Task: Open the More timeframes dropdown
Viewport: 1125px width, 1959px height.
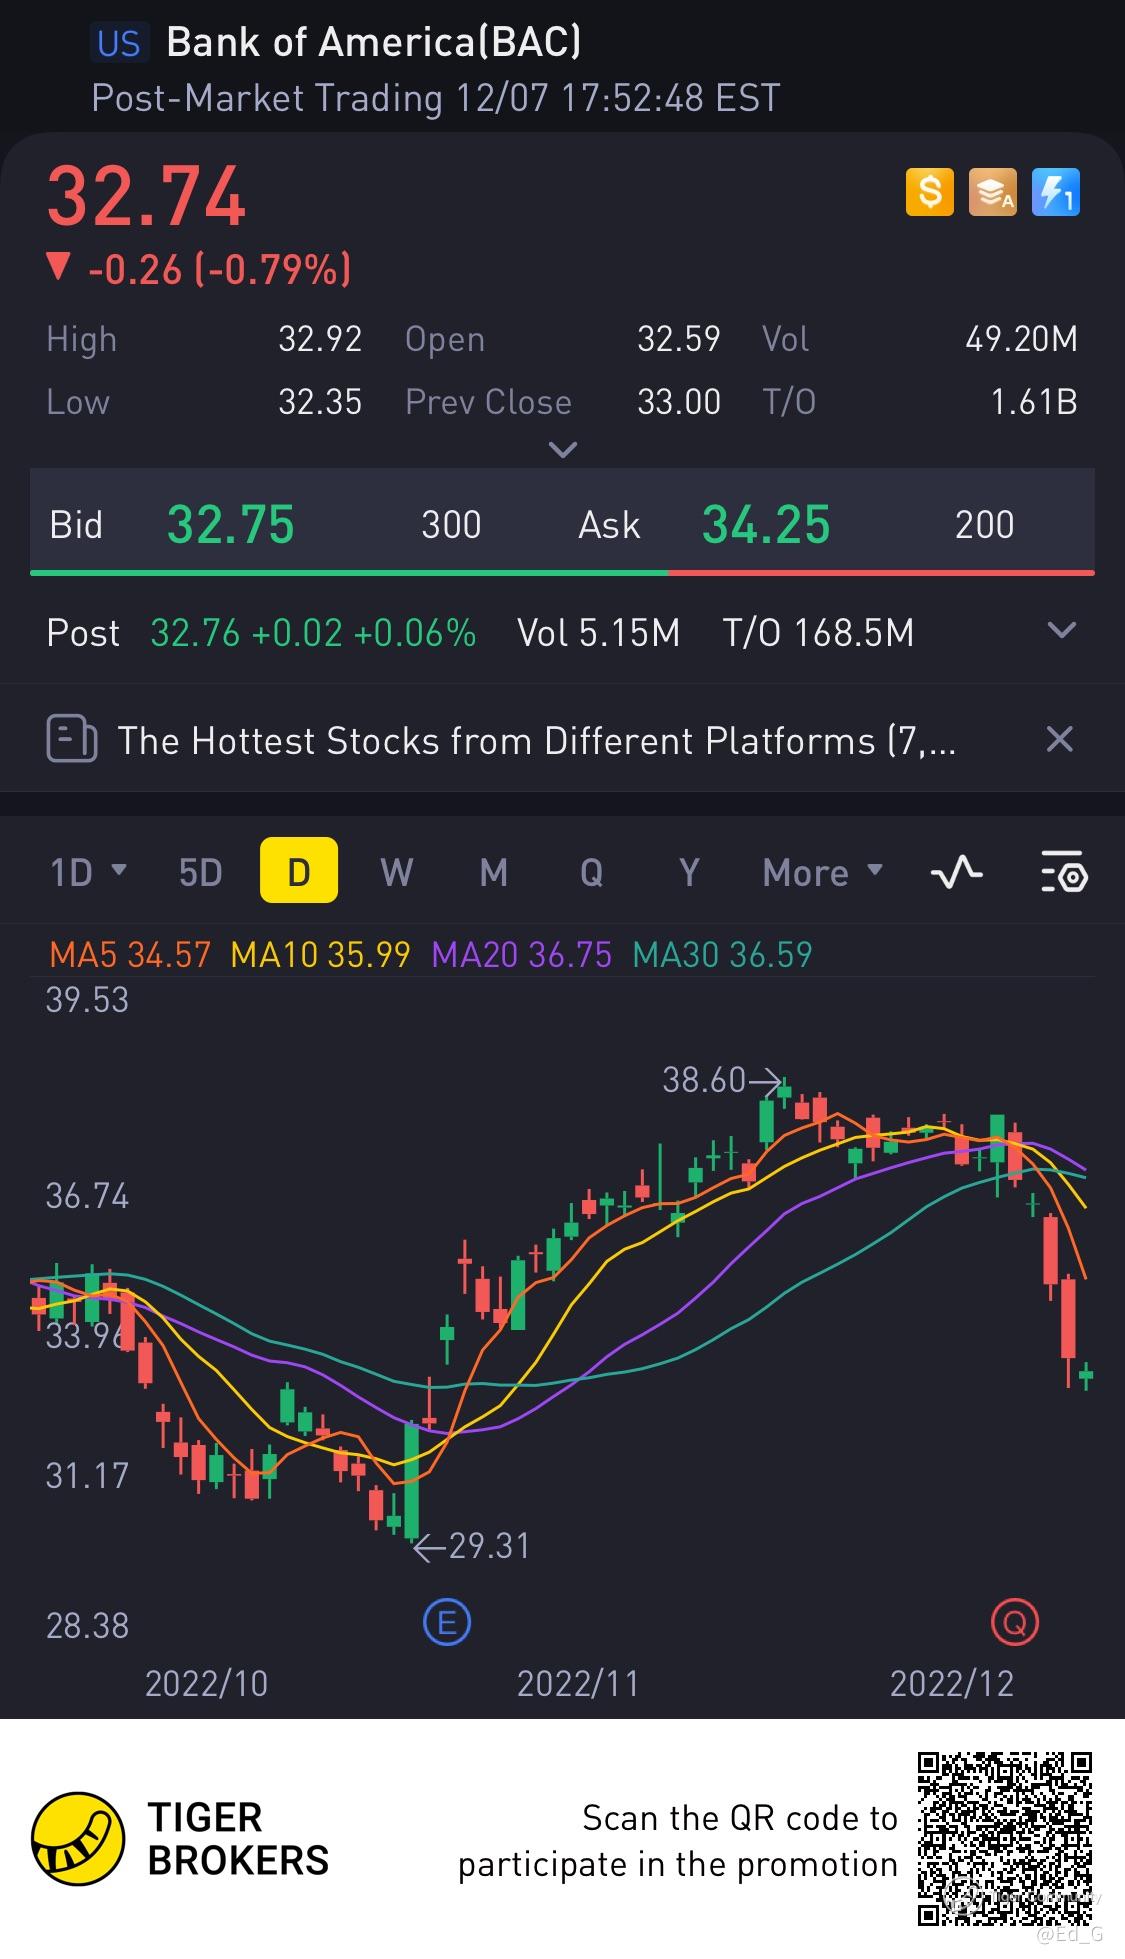Action: (823, 872)
